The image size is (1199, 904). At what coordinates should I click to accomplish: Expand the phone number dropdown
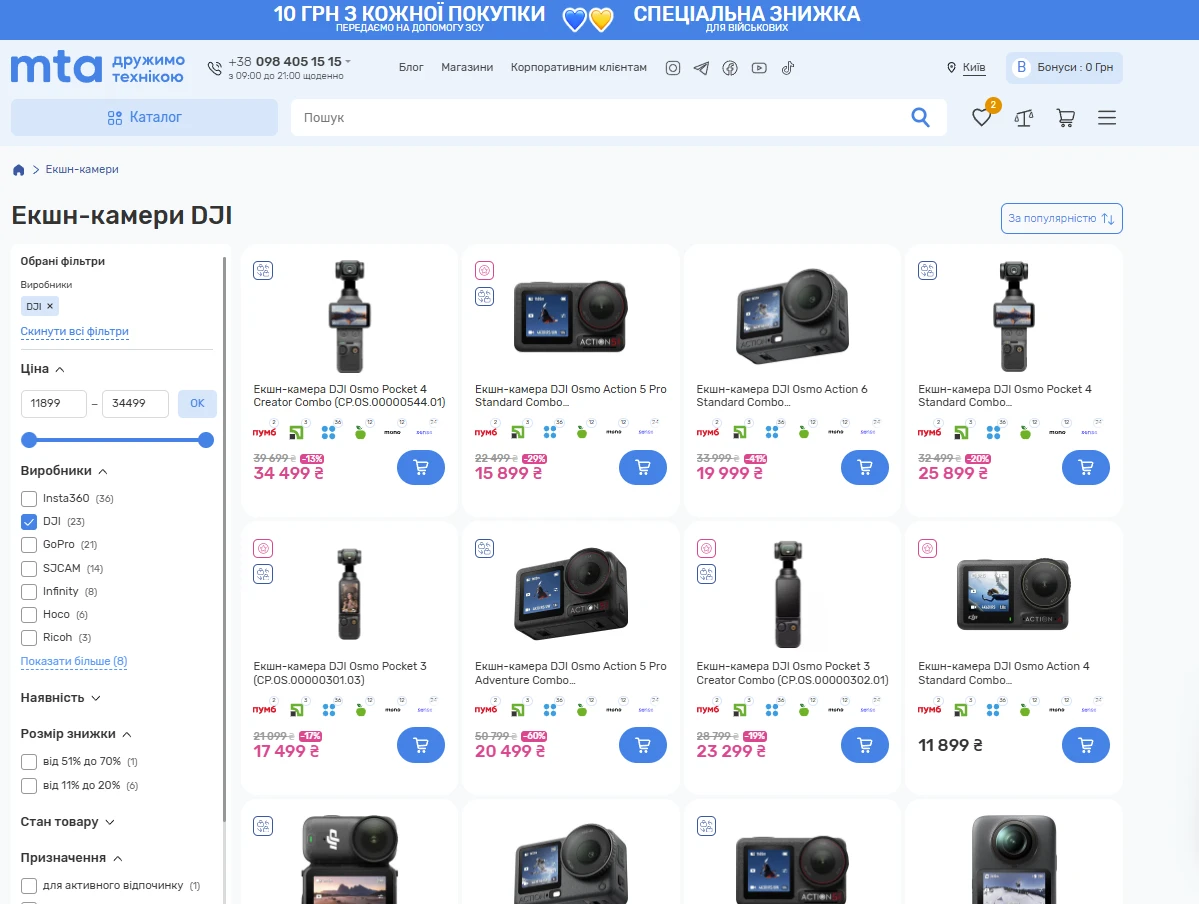click(x=348, y=61)
